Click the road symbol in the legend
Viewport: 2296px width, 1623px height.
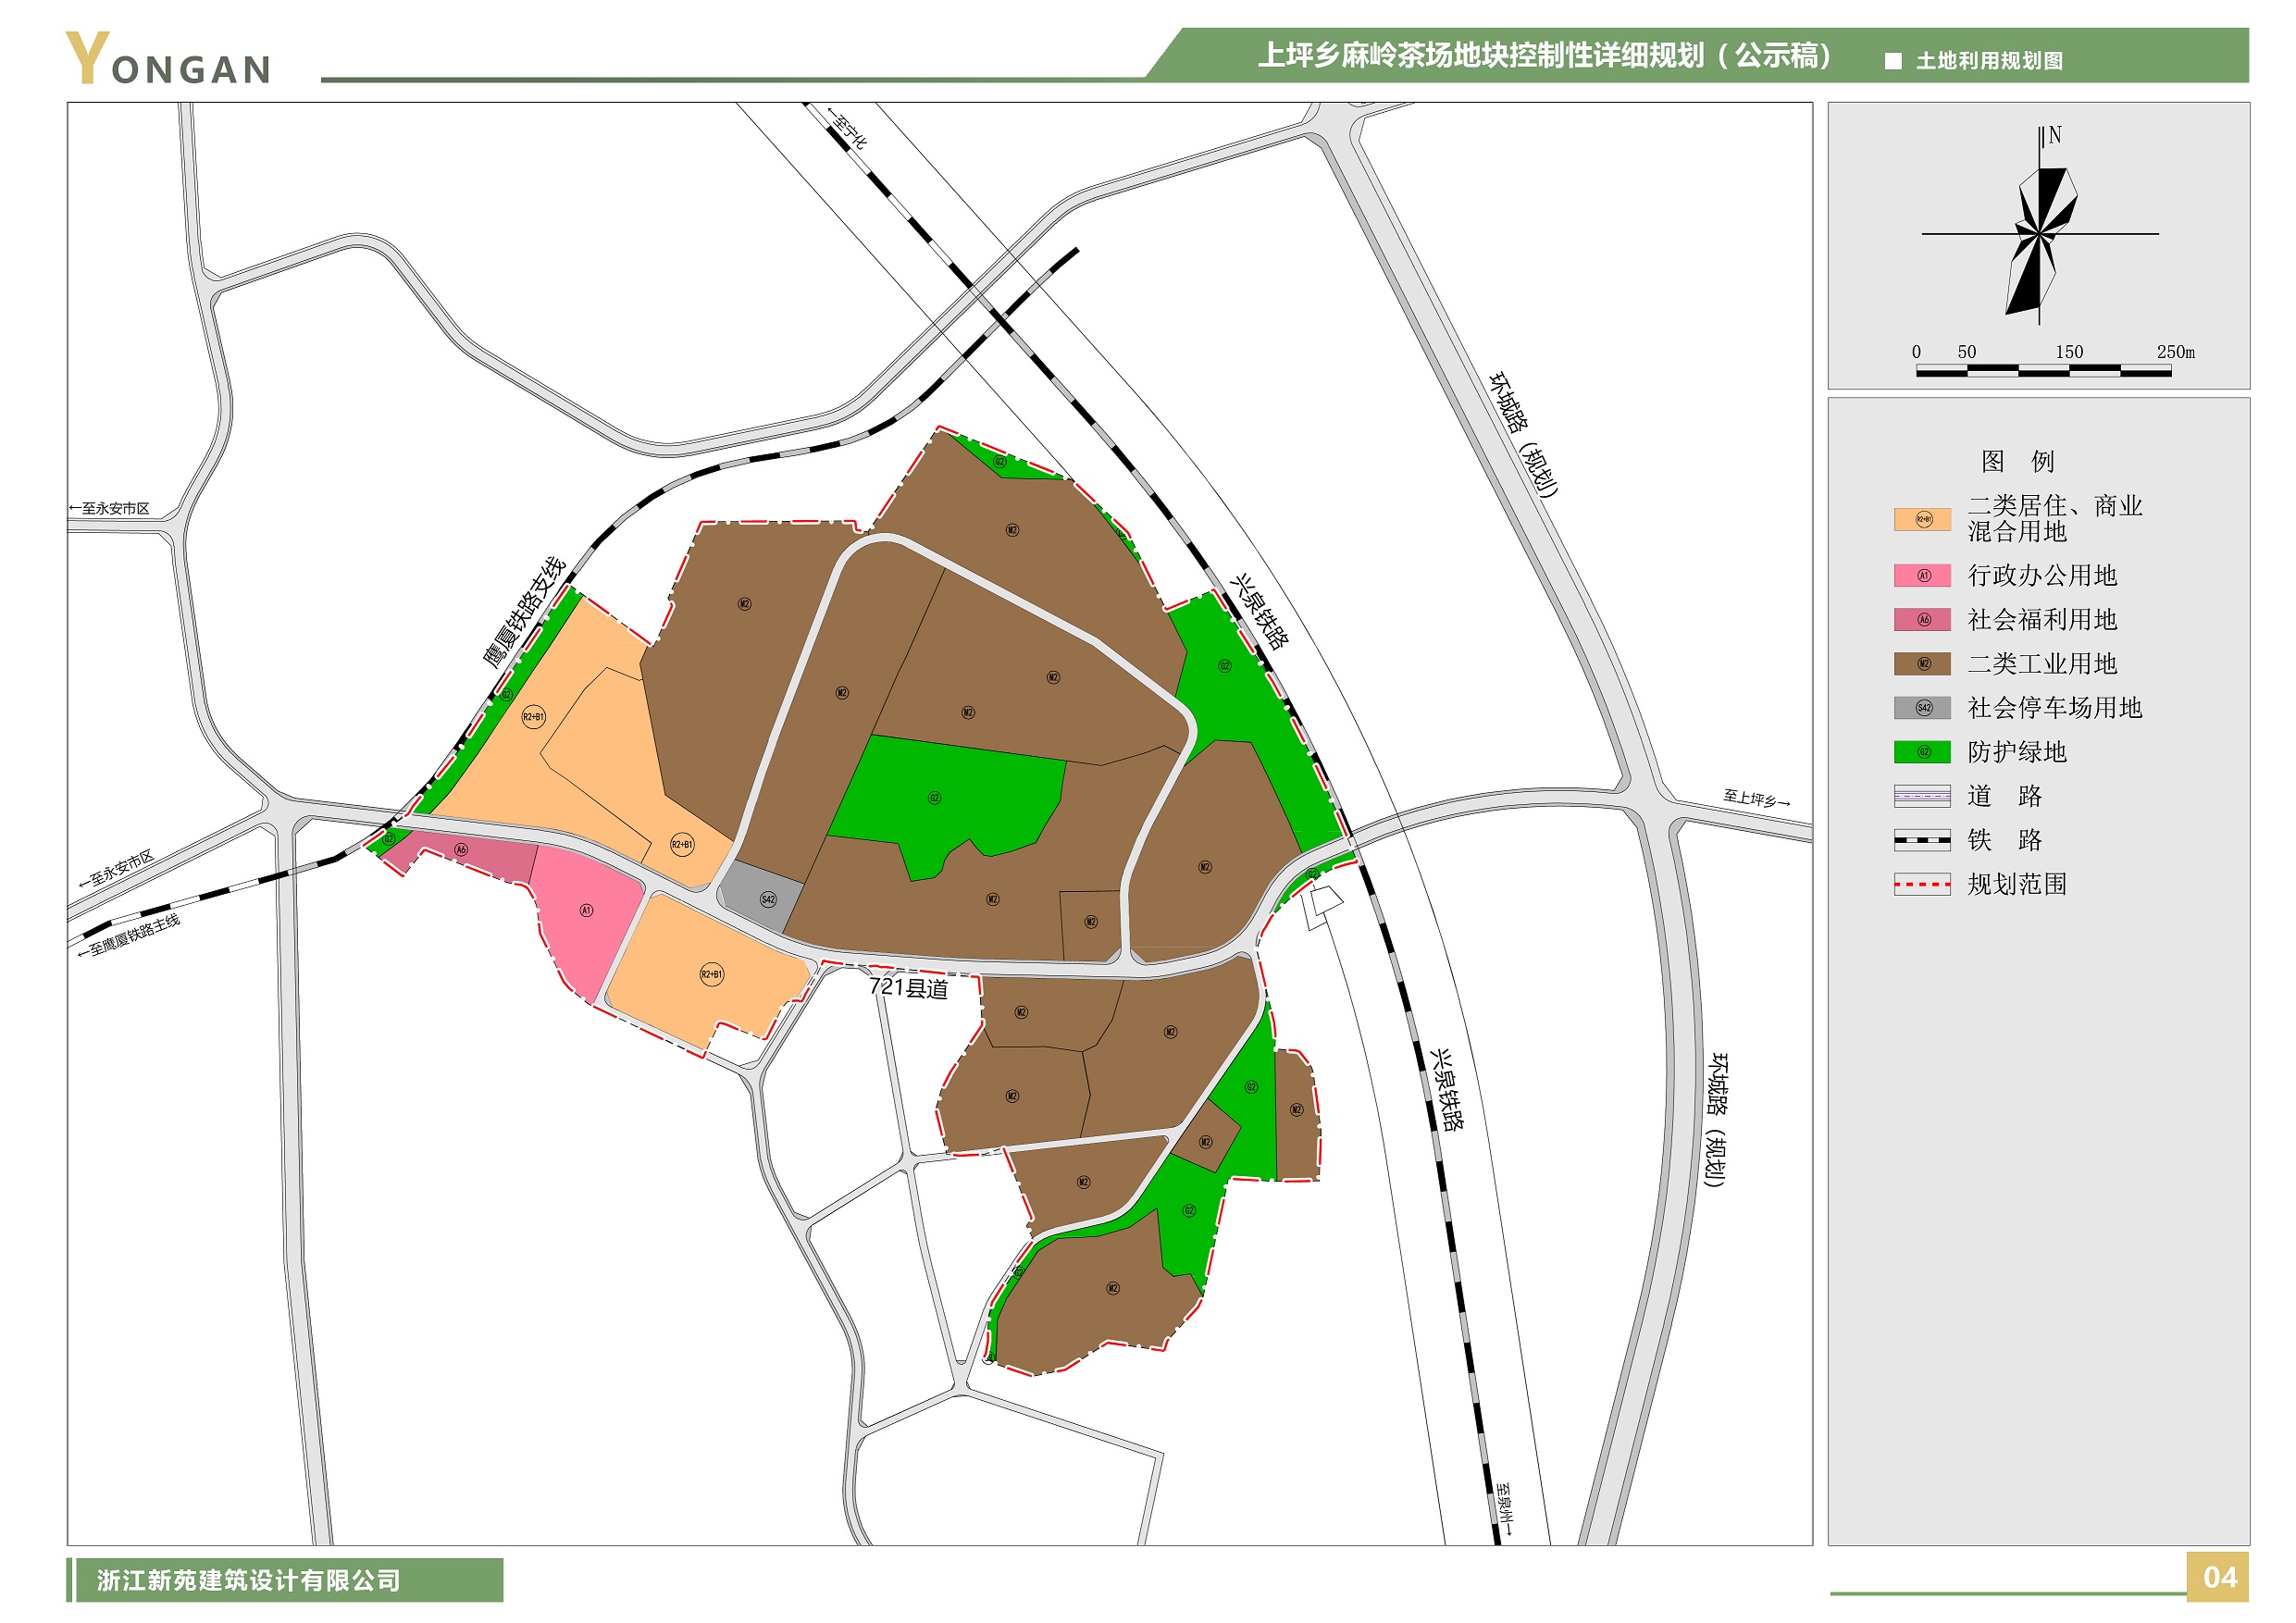(1921, 795)
